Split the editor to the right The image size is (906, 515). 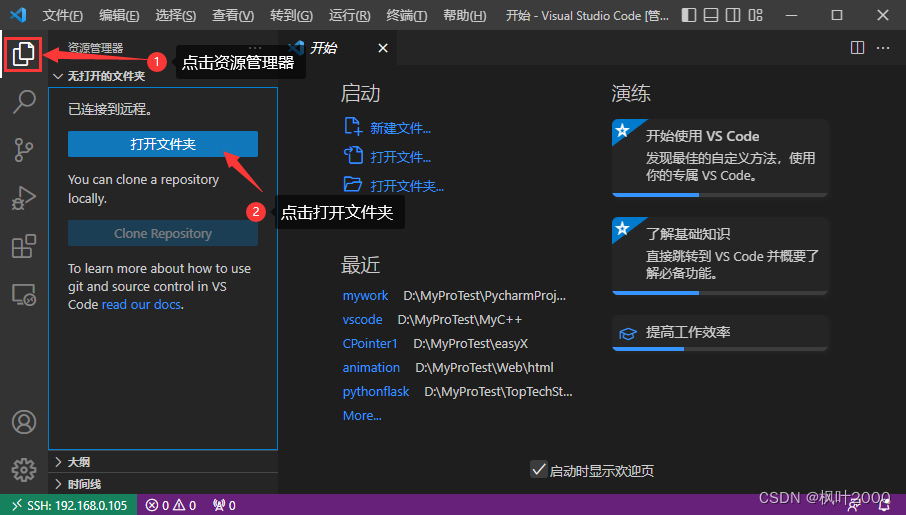(857, 48)
